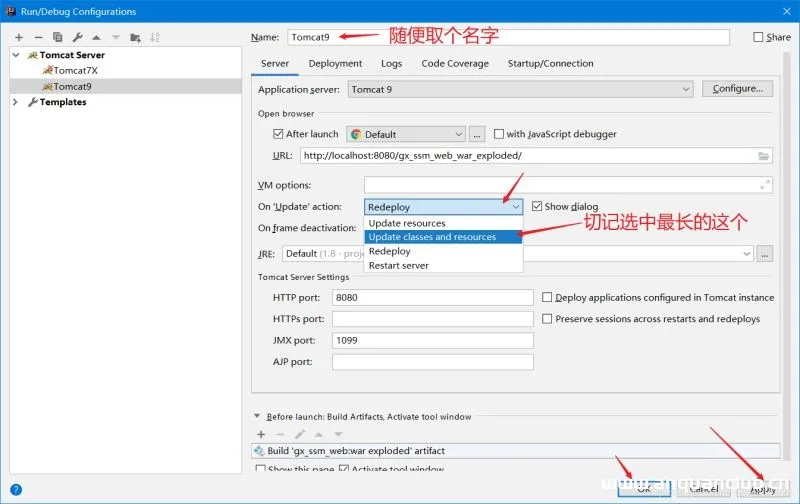The width and height of the screenshot is (800, 504).
Task: Click the Apply button
Action: coord(762,489)
